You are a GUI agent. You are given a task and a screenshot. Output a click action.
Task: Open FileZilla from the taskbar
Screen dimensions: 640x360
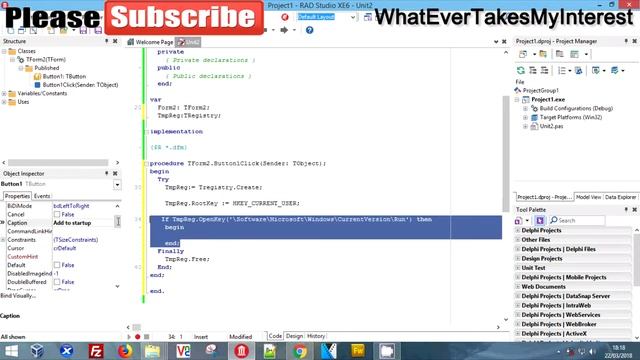(96, 351)
